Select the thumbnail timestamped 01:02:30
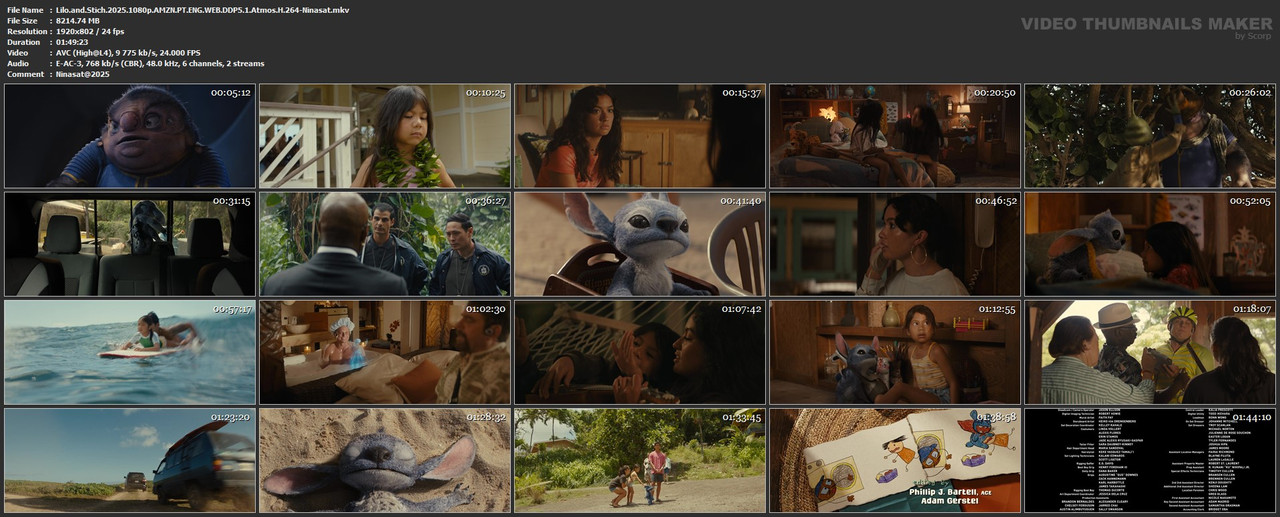 click(385, 352)
